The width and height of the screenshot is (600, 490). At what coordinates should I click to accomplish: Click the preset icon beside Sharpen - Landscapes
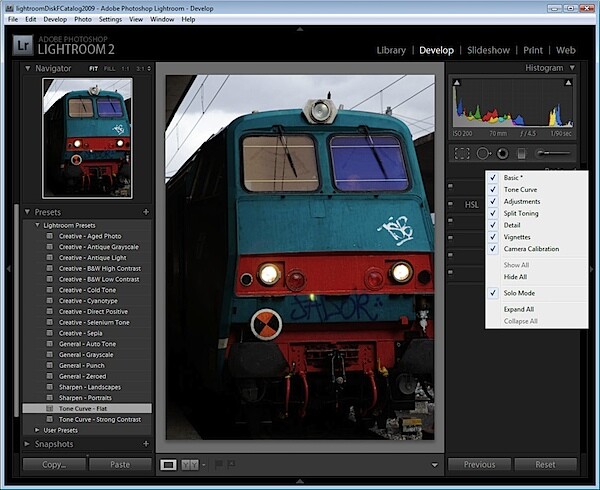(x=50, y=387)
